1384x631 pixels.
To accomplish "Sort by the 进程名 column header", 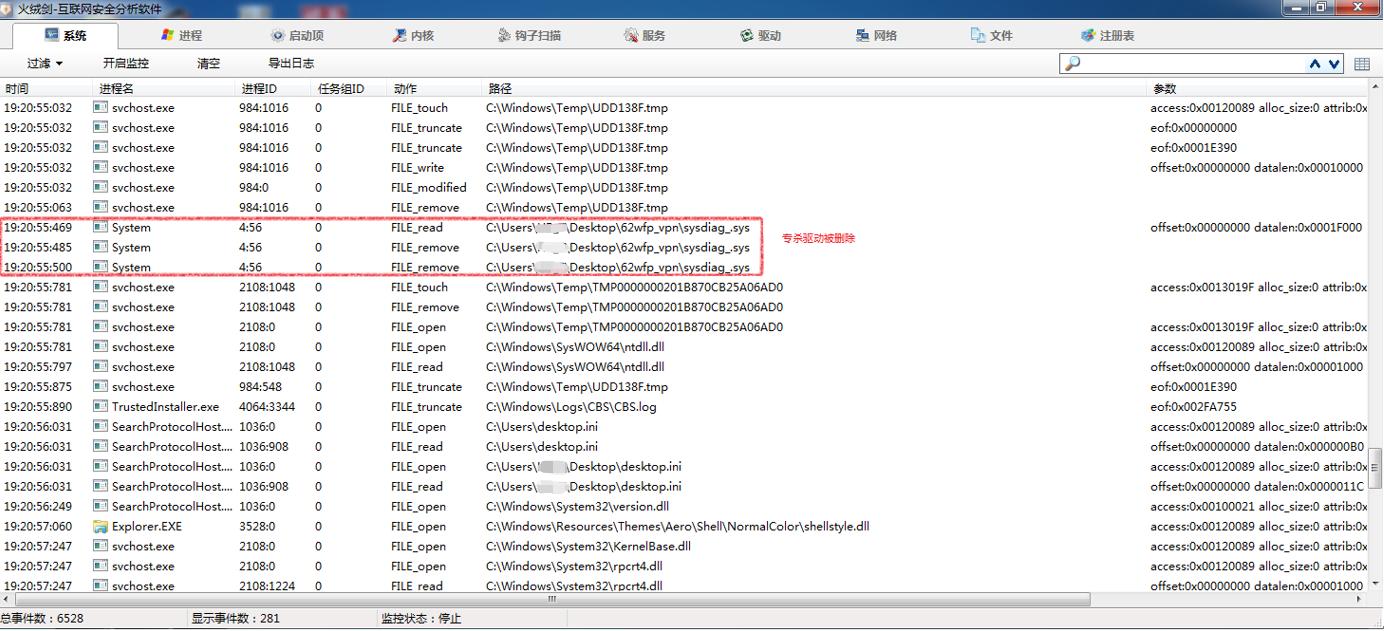I will pos(166,89).
